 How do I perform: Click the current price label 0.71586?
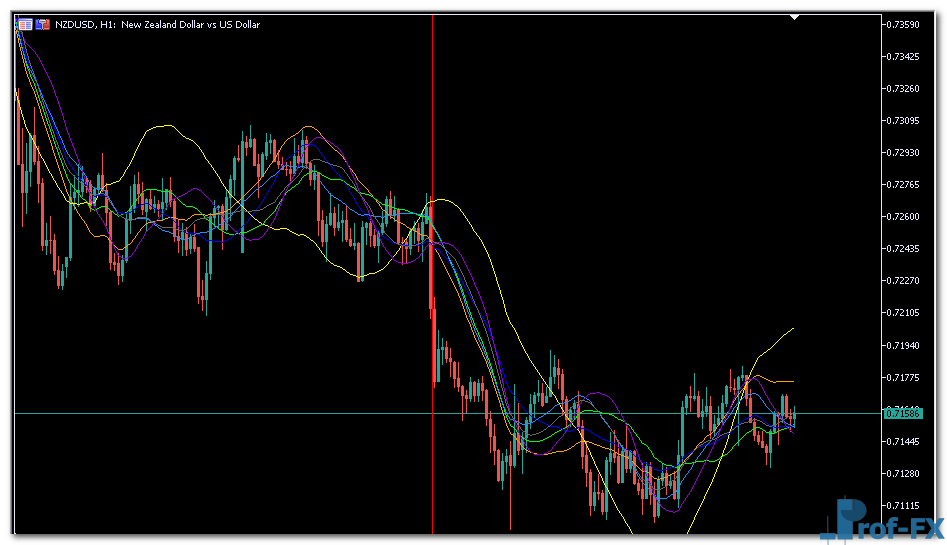pos(904,413)
